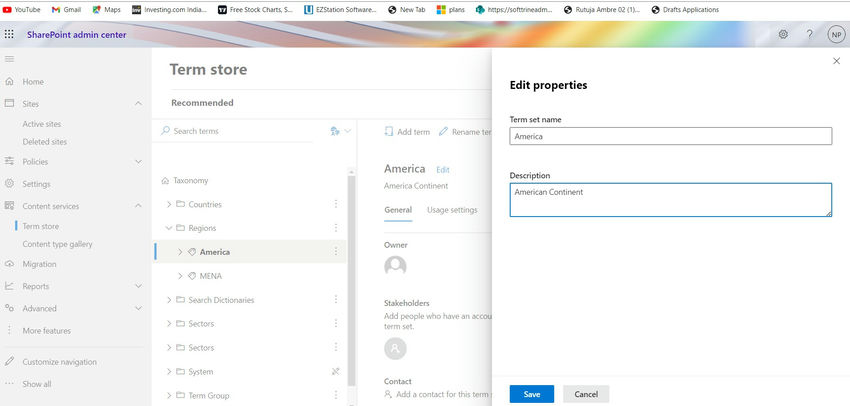This screenshot has height=406, width=850.
Task: Click the Customize navigation pencil icon
Action: point(9,362)
